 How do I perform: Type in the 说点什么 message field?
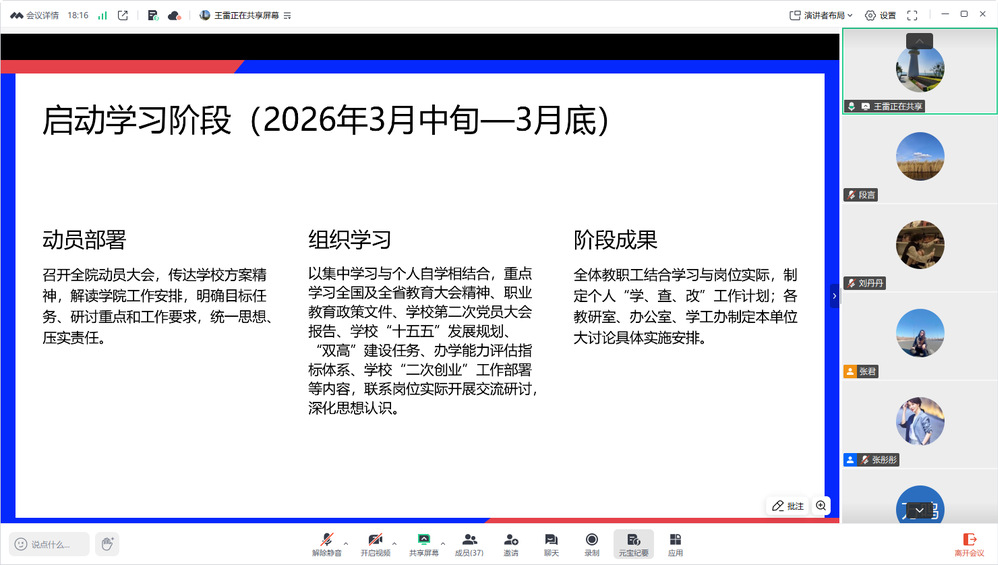(50, 544)
